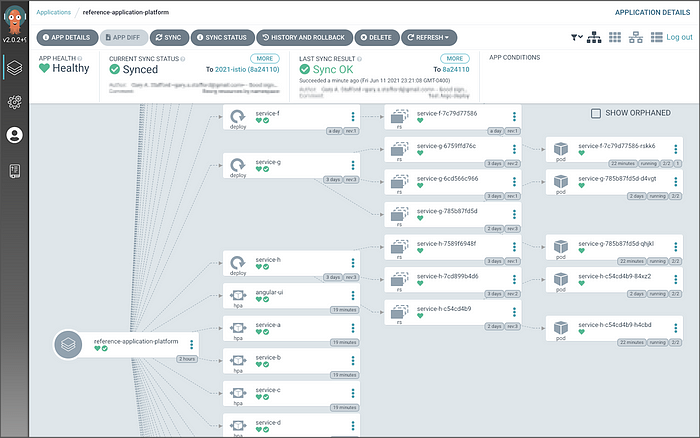
Task: Open the menu for the service-g deploy node
Action: coord(353,165)
